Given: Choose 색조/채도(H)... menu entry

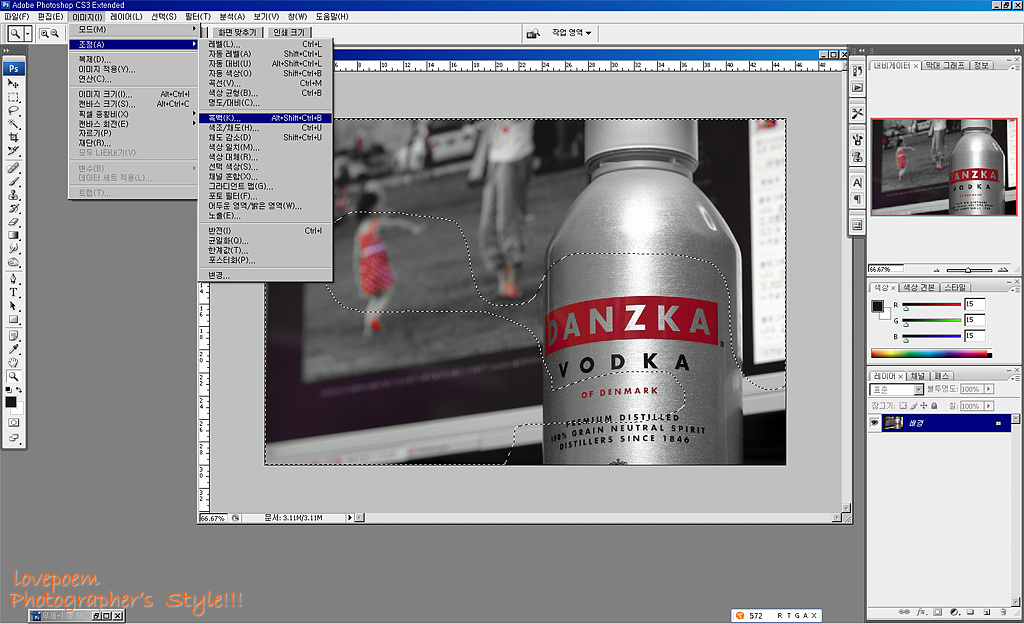Looking at the screenshot, I should pyautogui.click(x=266, y=128).
